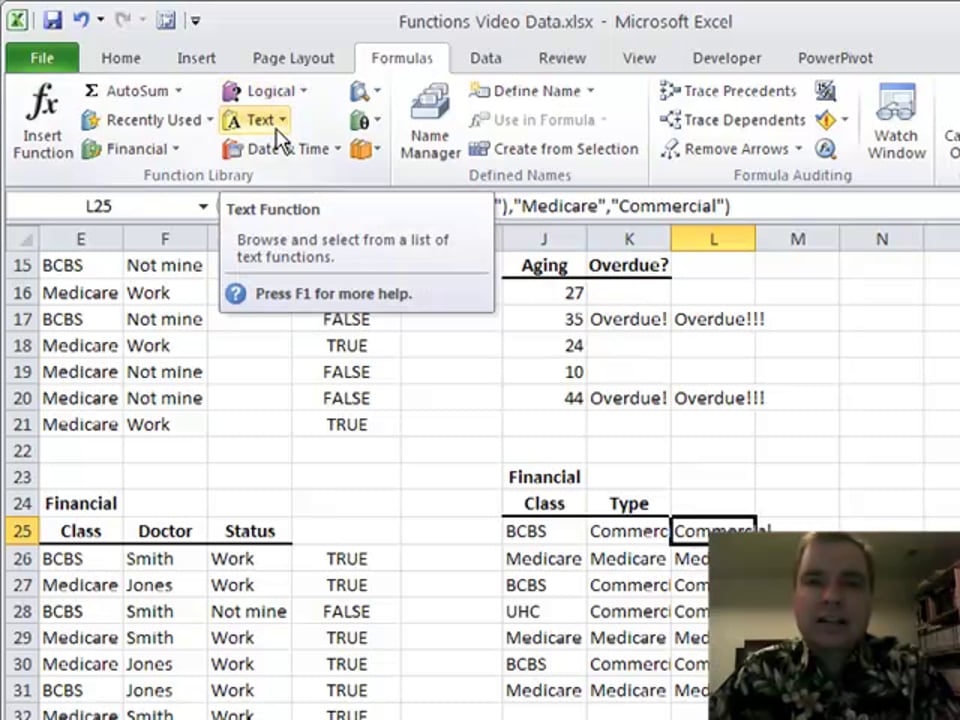The width and height of the screenshot is (960, 720).
Task: Toggle Show Formulas icon
Action: pos(825,91)
